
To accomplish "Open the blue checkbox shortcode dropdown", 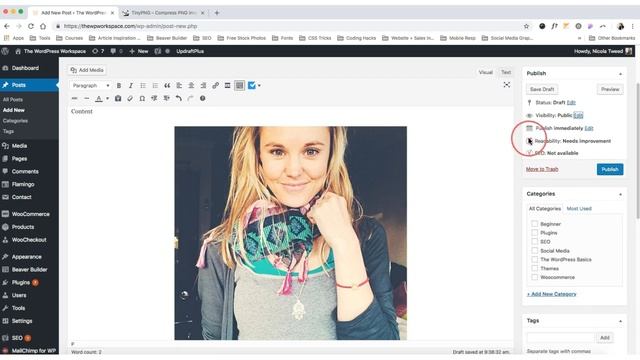I will tap(259, 86).
